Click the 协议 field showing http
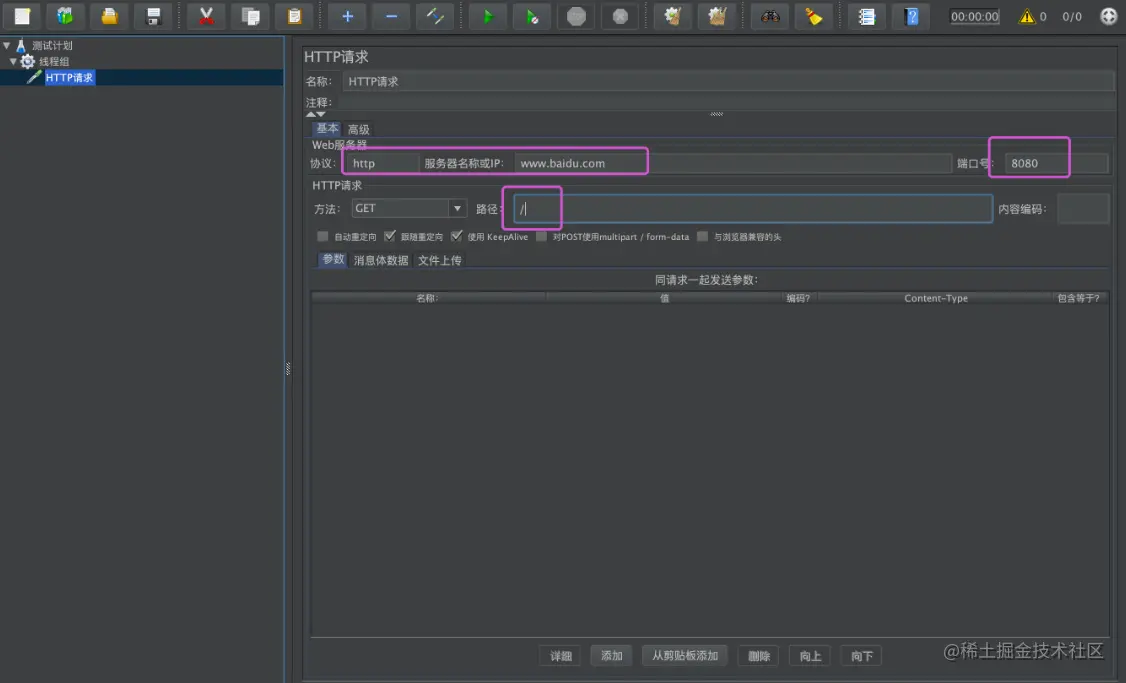 (x=381, y=163)
